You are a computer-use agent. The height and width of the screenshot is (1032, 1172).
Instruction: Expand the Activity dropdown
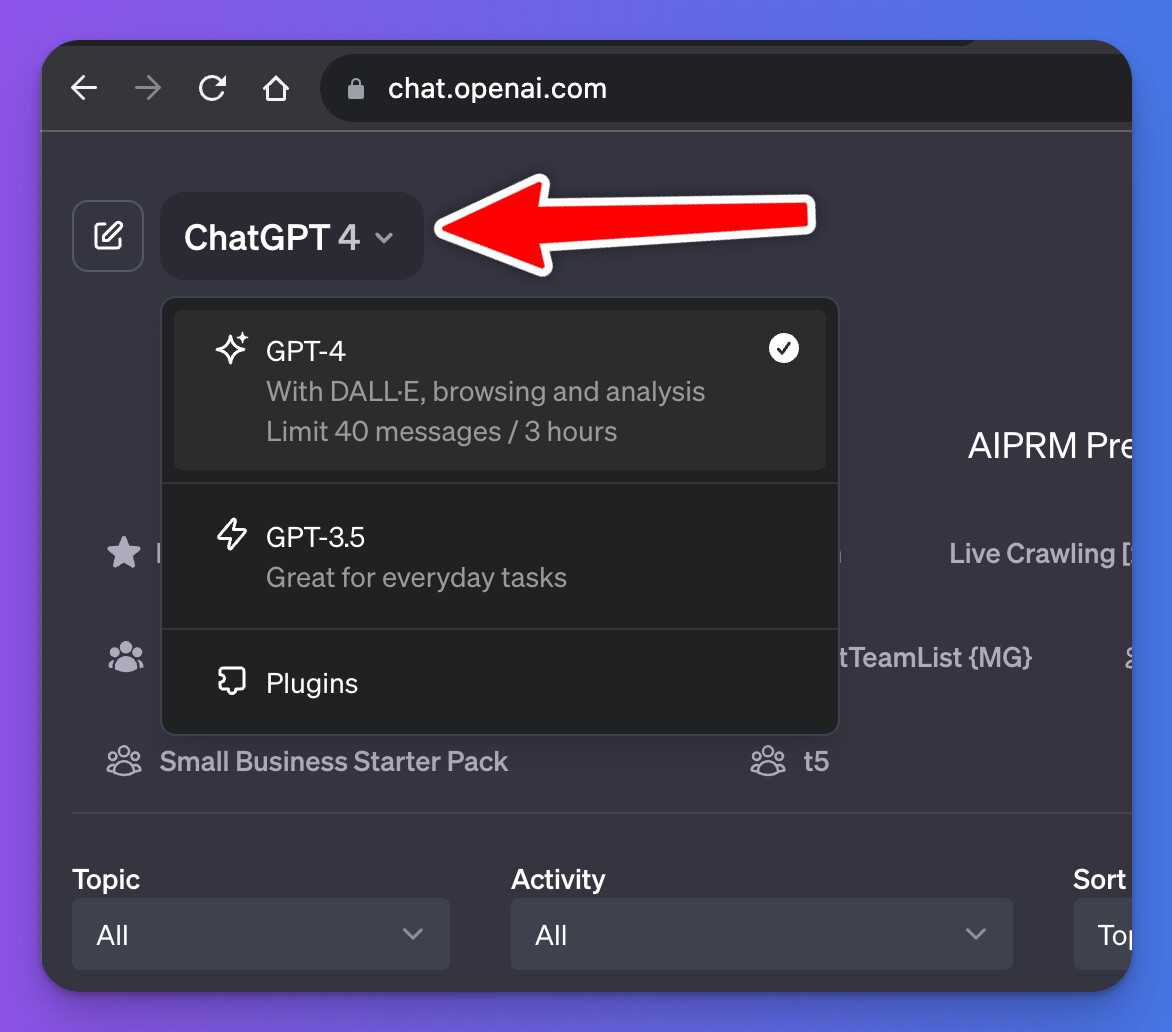(x=761, y=934)
